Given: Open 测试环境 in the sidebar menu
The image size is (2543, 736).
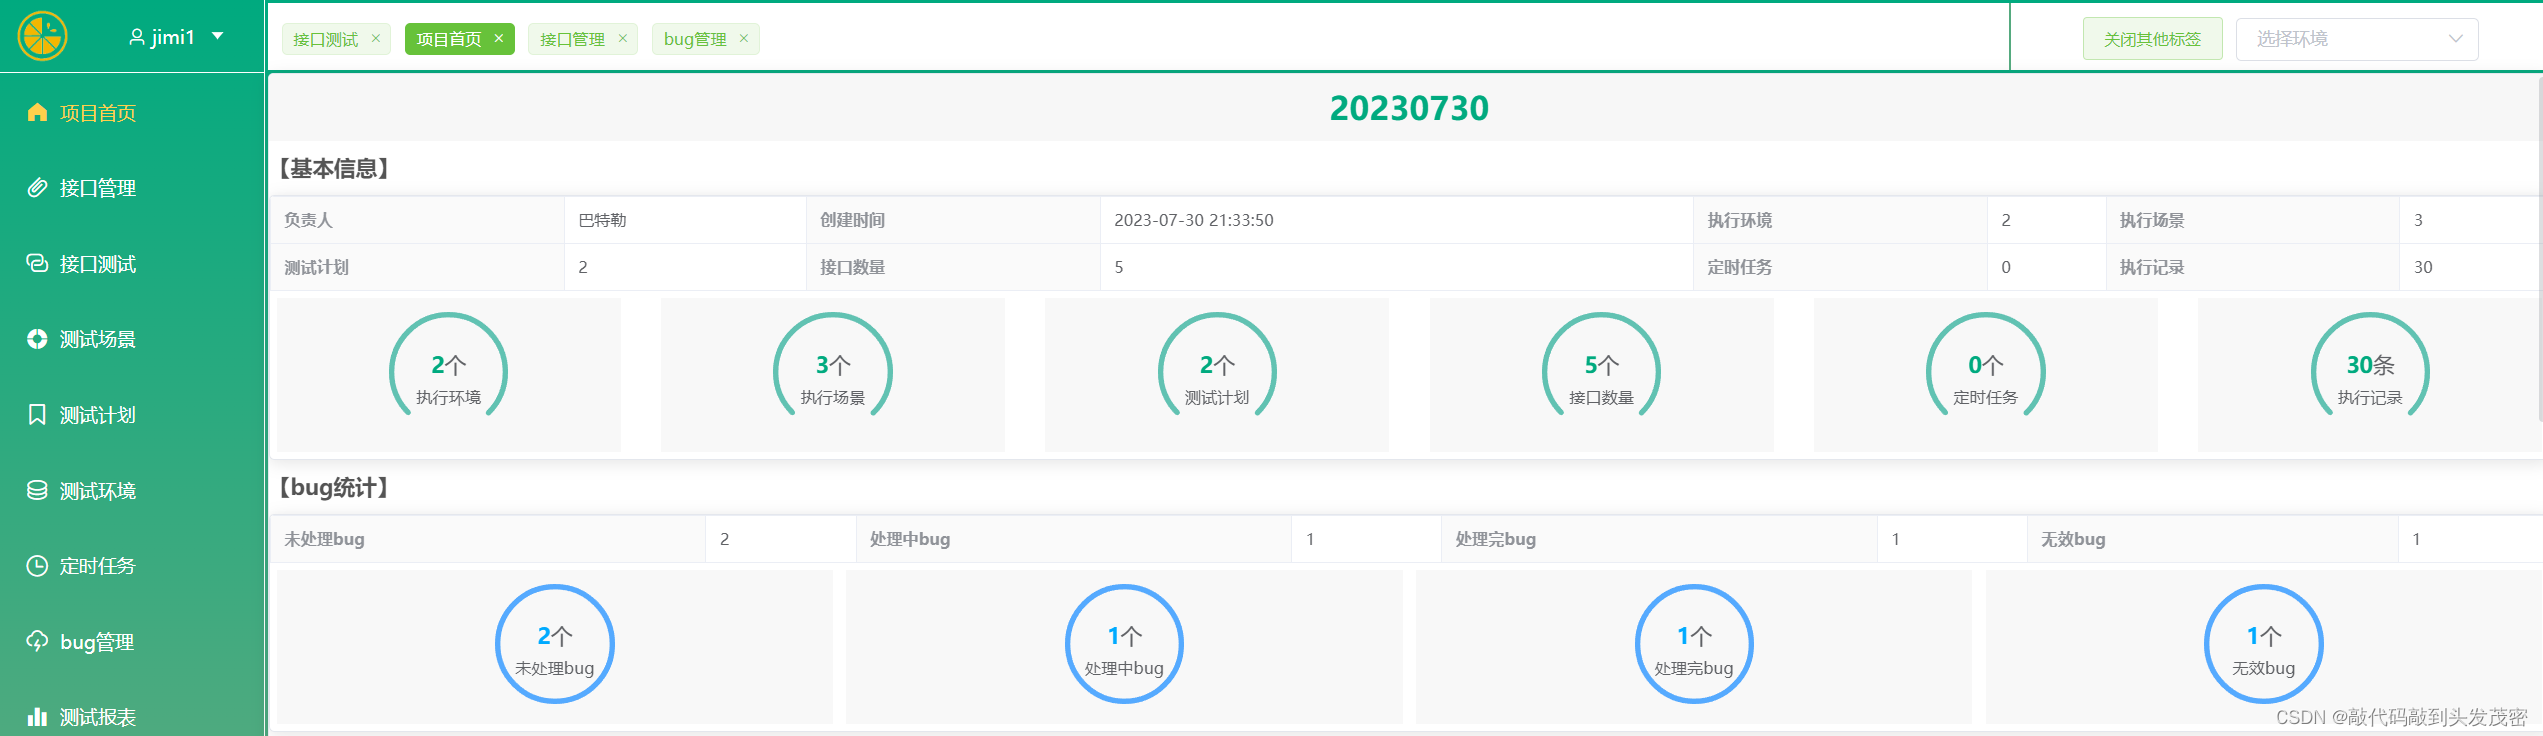Looking at the screenshot, I should click(x=132, y=490).
